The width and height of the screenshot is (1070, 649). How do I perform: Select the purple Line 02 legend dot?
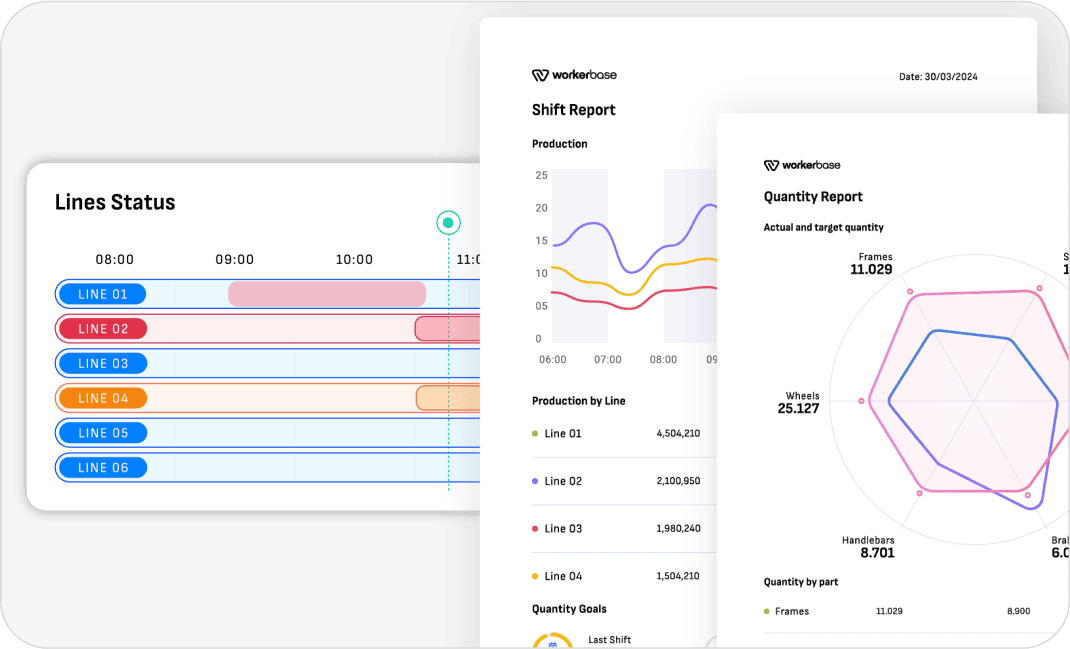point(536,481)
